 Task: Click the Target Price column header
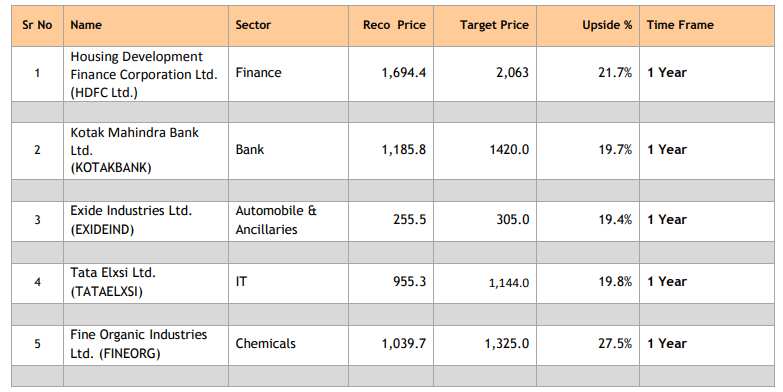pyautogui.click(x=485, y=25)
